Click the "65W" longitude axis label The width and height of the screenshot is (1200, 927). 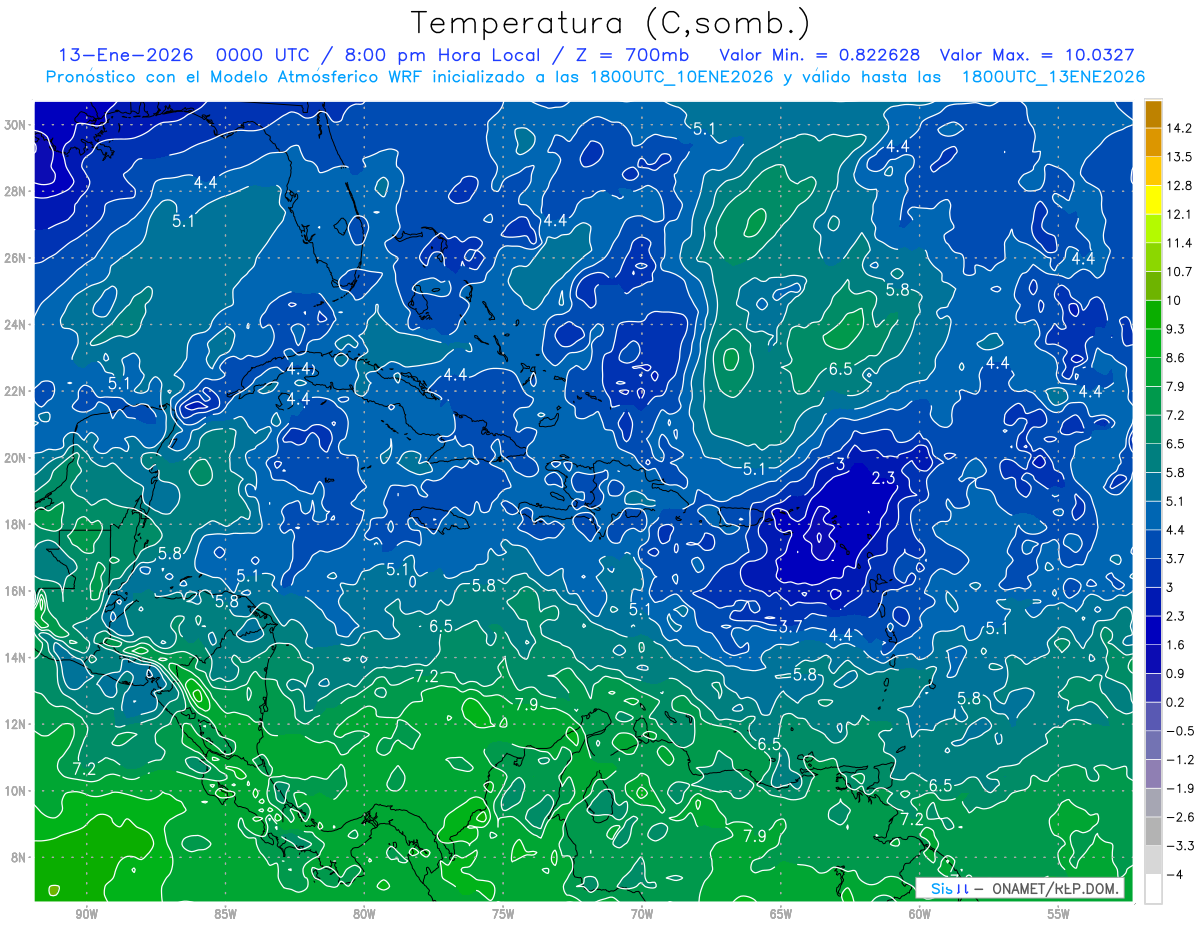coord(781,914)
